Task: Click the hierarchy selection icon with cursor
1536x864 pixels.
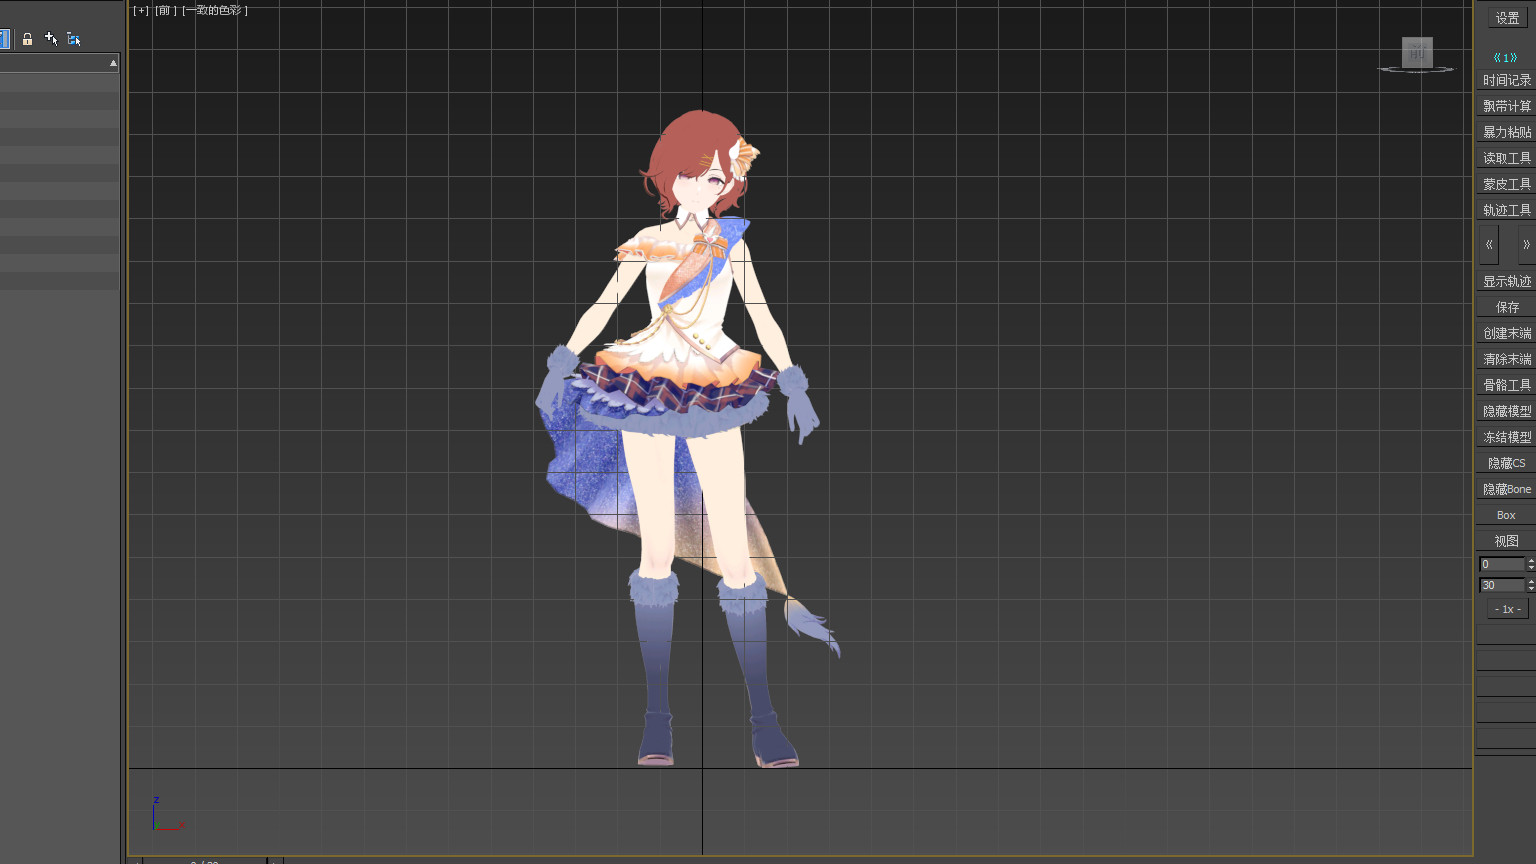Action: coord(74,39)
